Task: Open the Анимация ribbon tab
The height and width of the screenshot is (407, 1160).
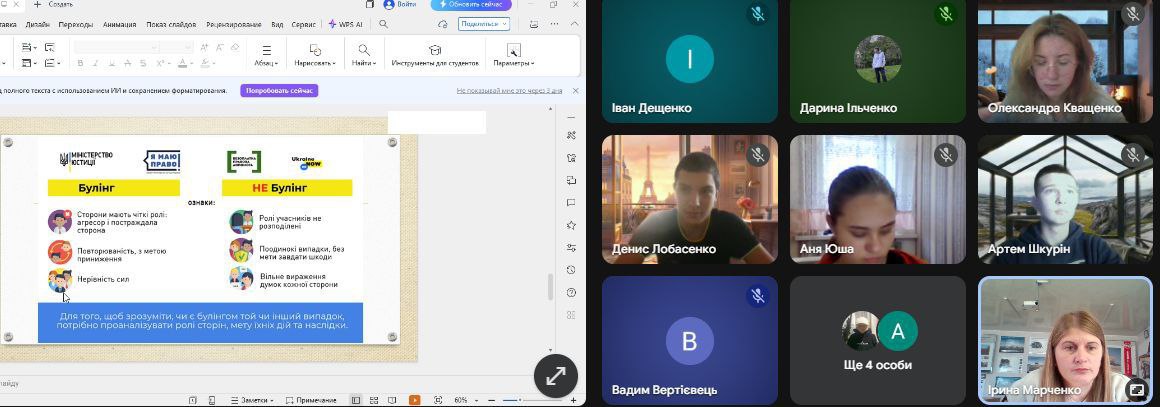Action: 119,24
